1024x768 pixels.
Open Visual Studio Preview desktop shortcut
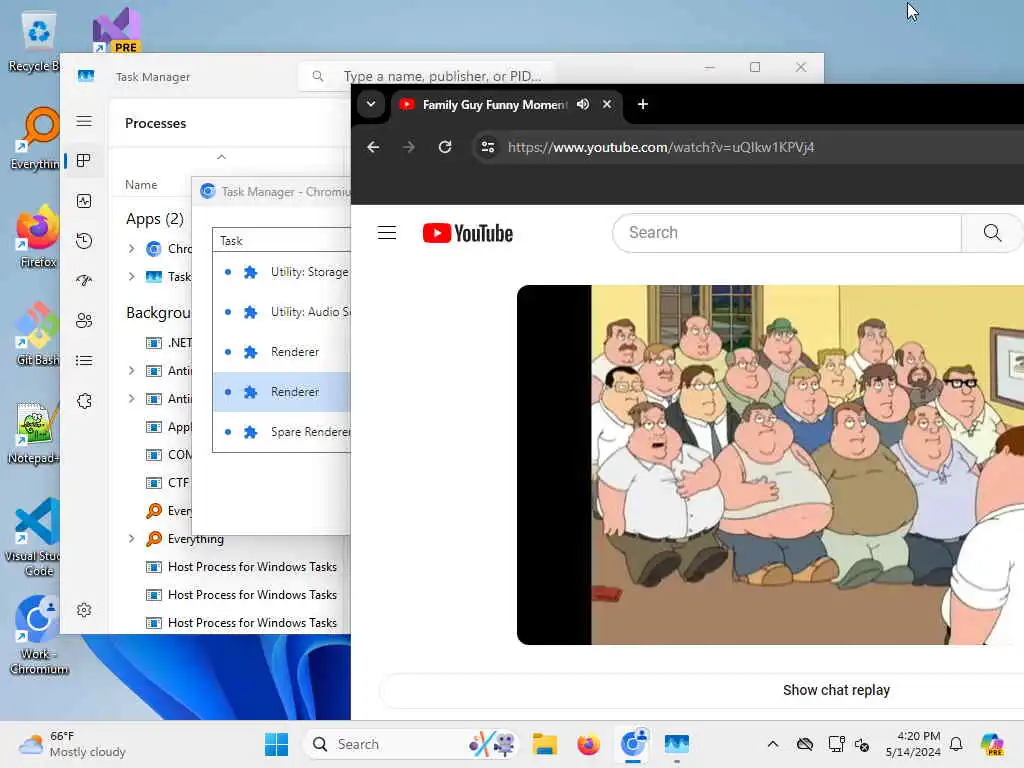116,31
